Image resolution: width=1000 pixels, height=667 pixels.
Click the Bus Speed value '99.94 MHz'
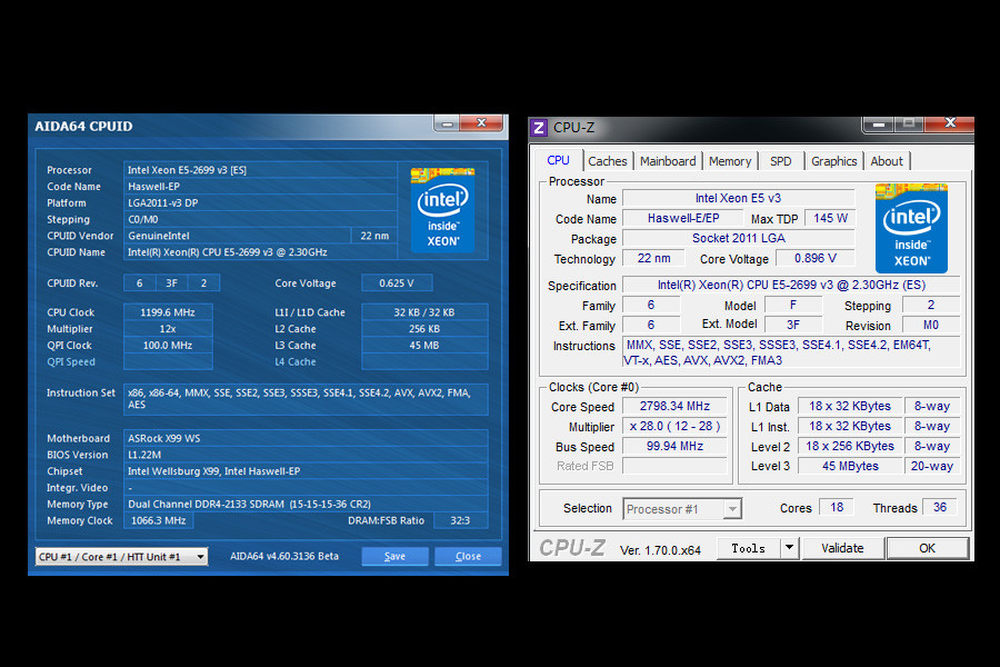click(675, 446)
